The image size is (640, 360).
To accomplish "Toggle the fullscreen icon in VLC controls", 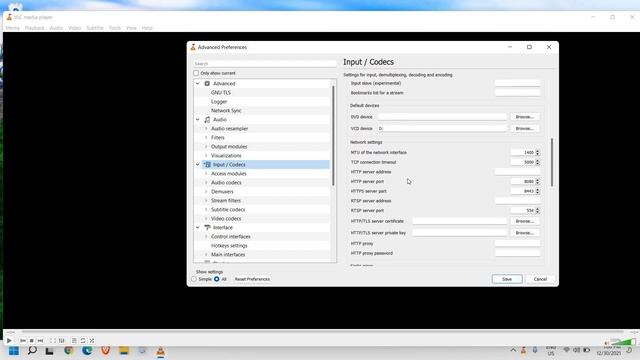I will 53,340.
